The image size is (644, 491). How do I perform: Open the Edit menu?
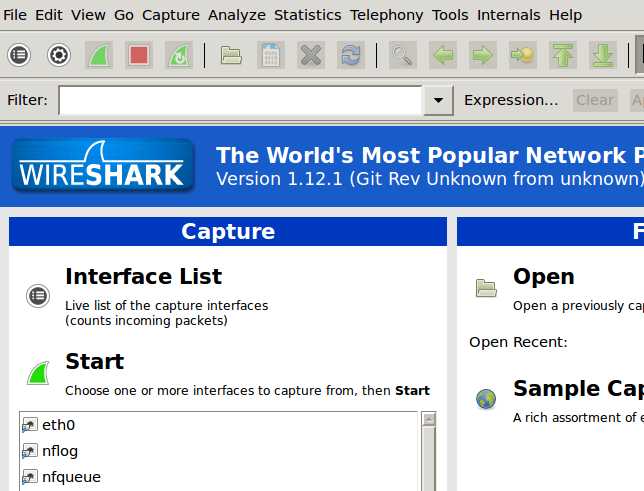tap(48, 15)
